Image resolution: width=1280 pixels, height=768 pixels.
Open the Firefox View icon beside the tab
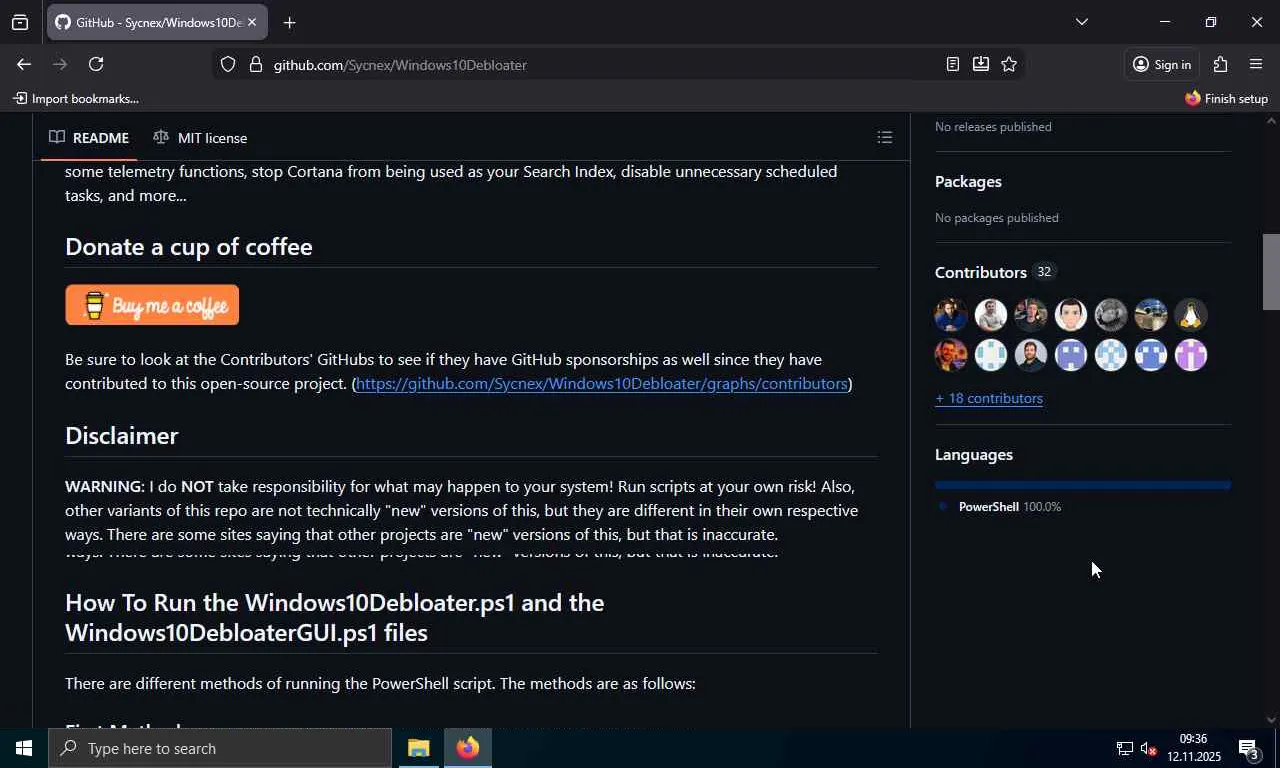(20, 22)
